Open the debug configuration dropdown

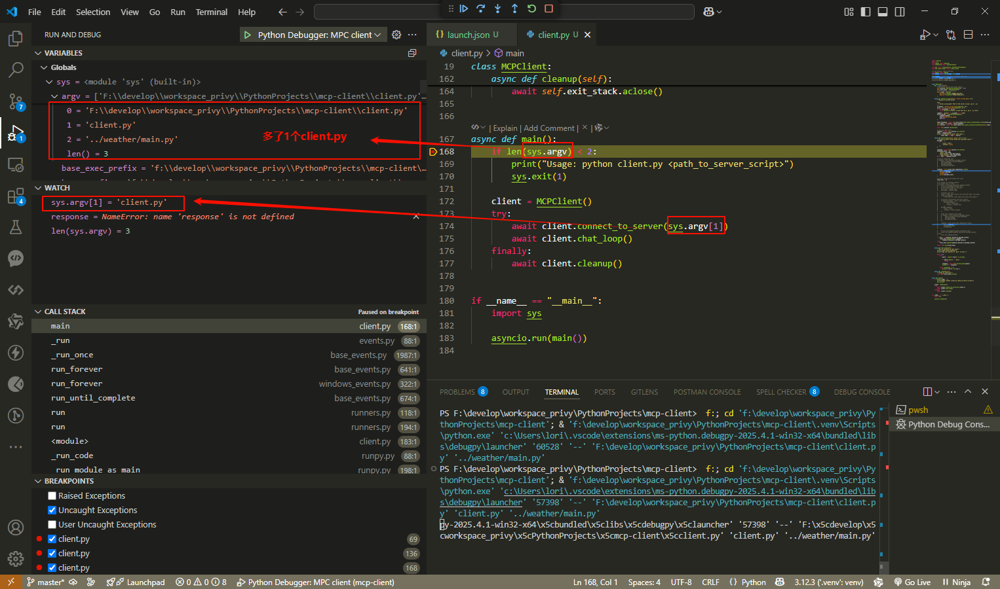(314, 35)
